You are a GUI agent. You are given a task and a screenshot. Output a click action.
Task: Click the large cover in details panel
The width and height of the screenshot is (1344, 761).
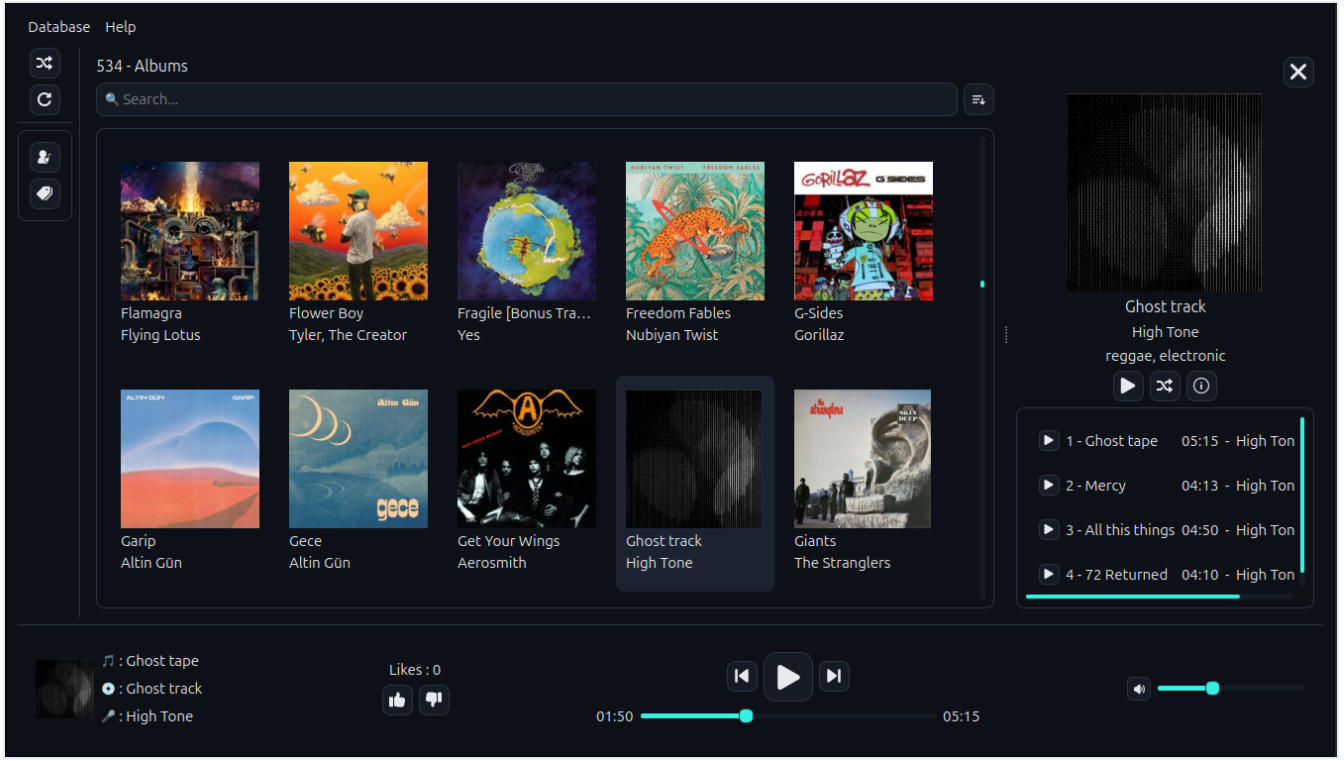[x=1164, y=192]
